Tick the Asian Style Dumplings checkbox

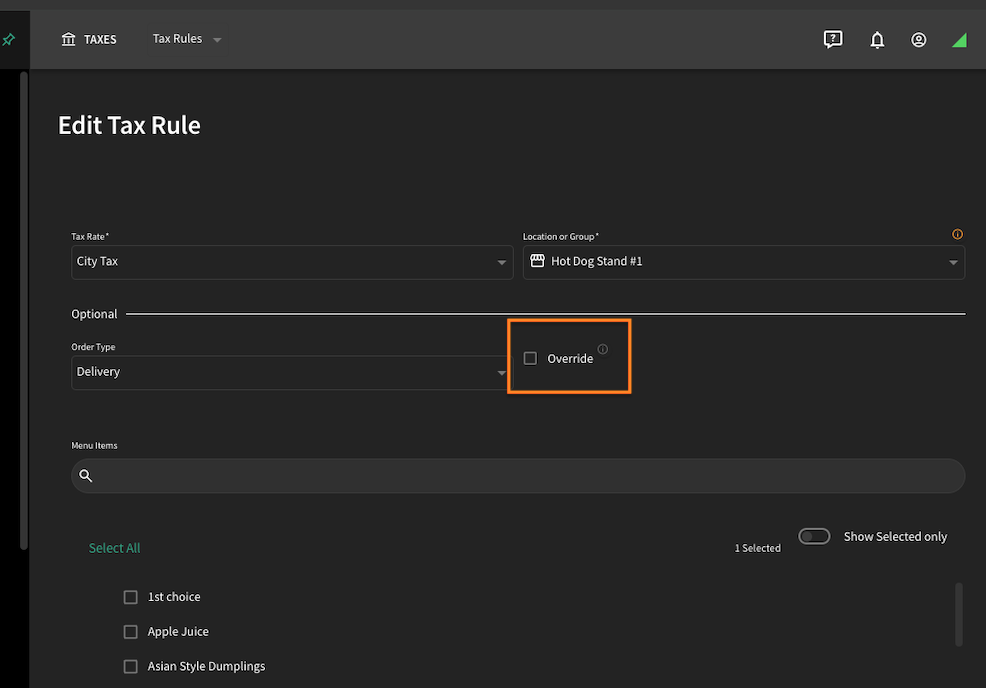[130, 666]
